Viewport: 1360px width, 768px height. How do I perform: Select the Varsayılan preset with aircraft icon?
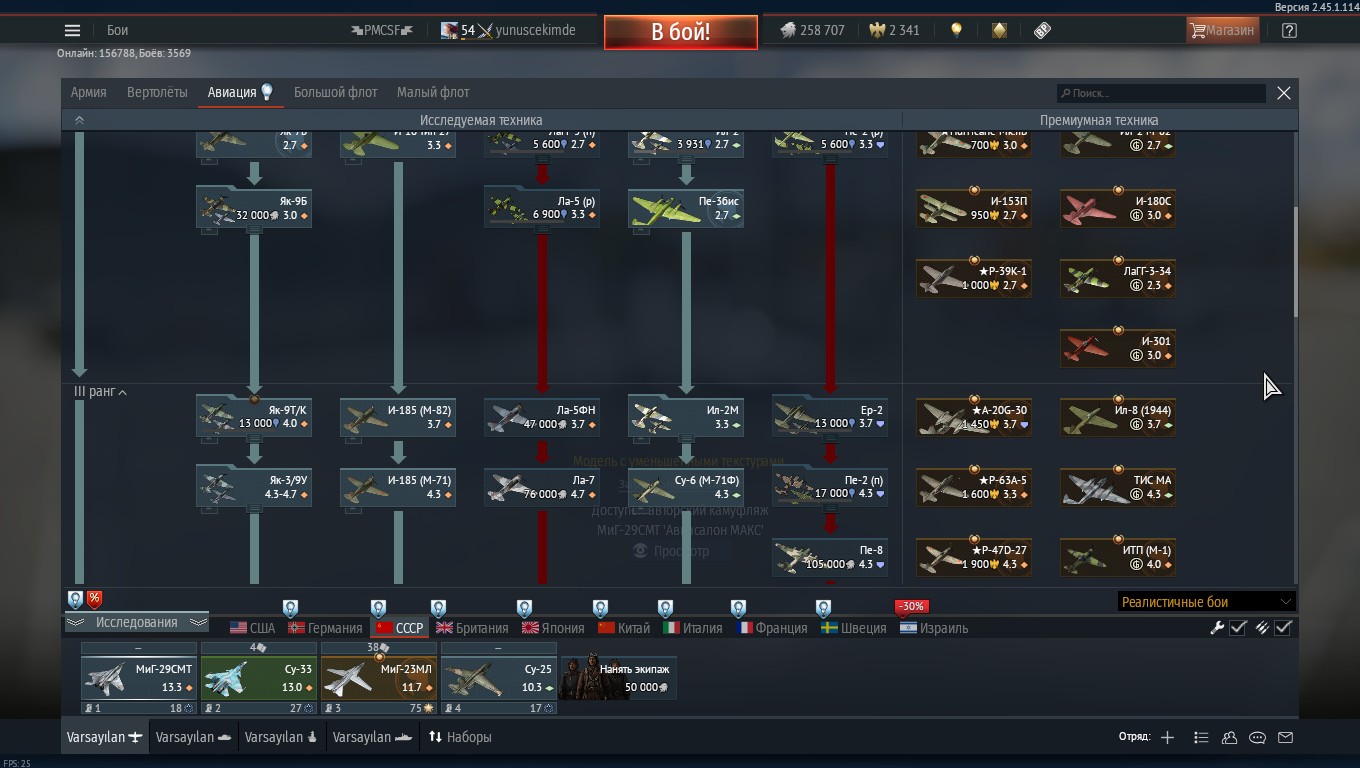[105, 737]
